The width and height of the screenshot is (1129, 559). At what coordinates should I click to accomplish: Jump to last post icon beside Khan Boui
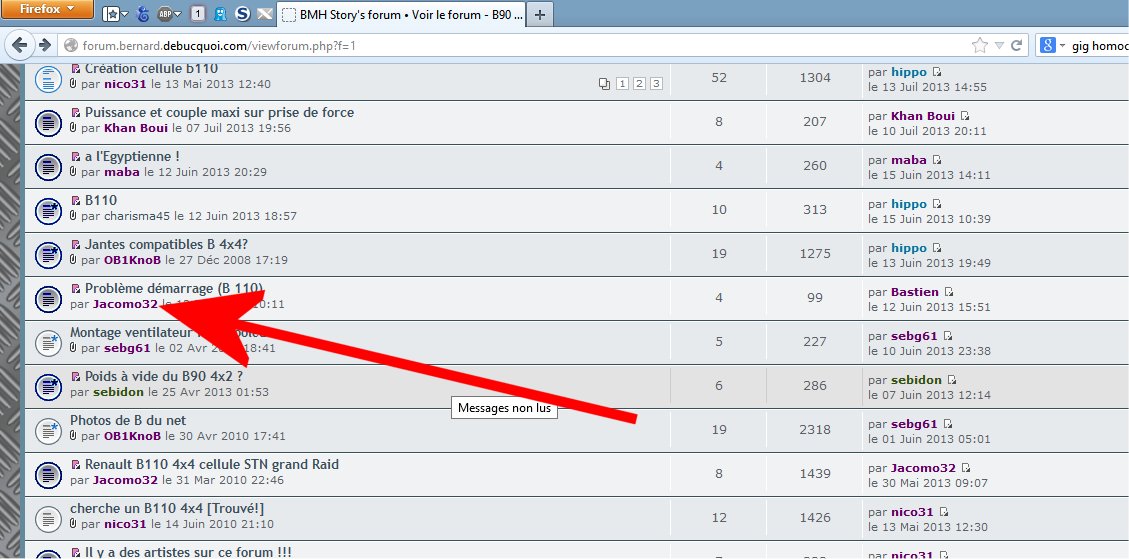965,116
